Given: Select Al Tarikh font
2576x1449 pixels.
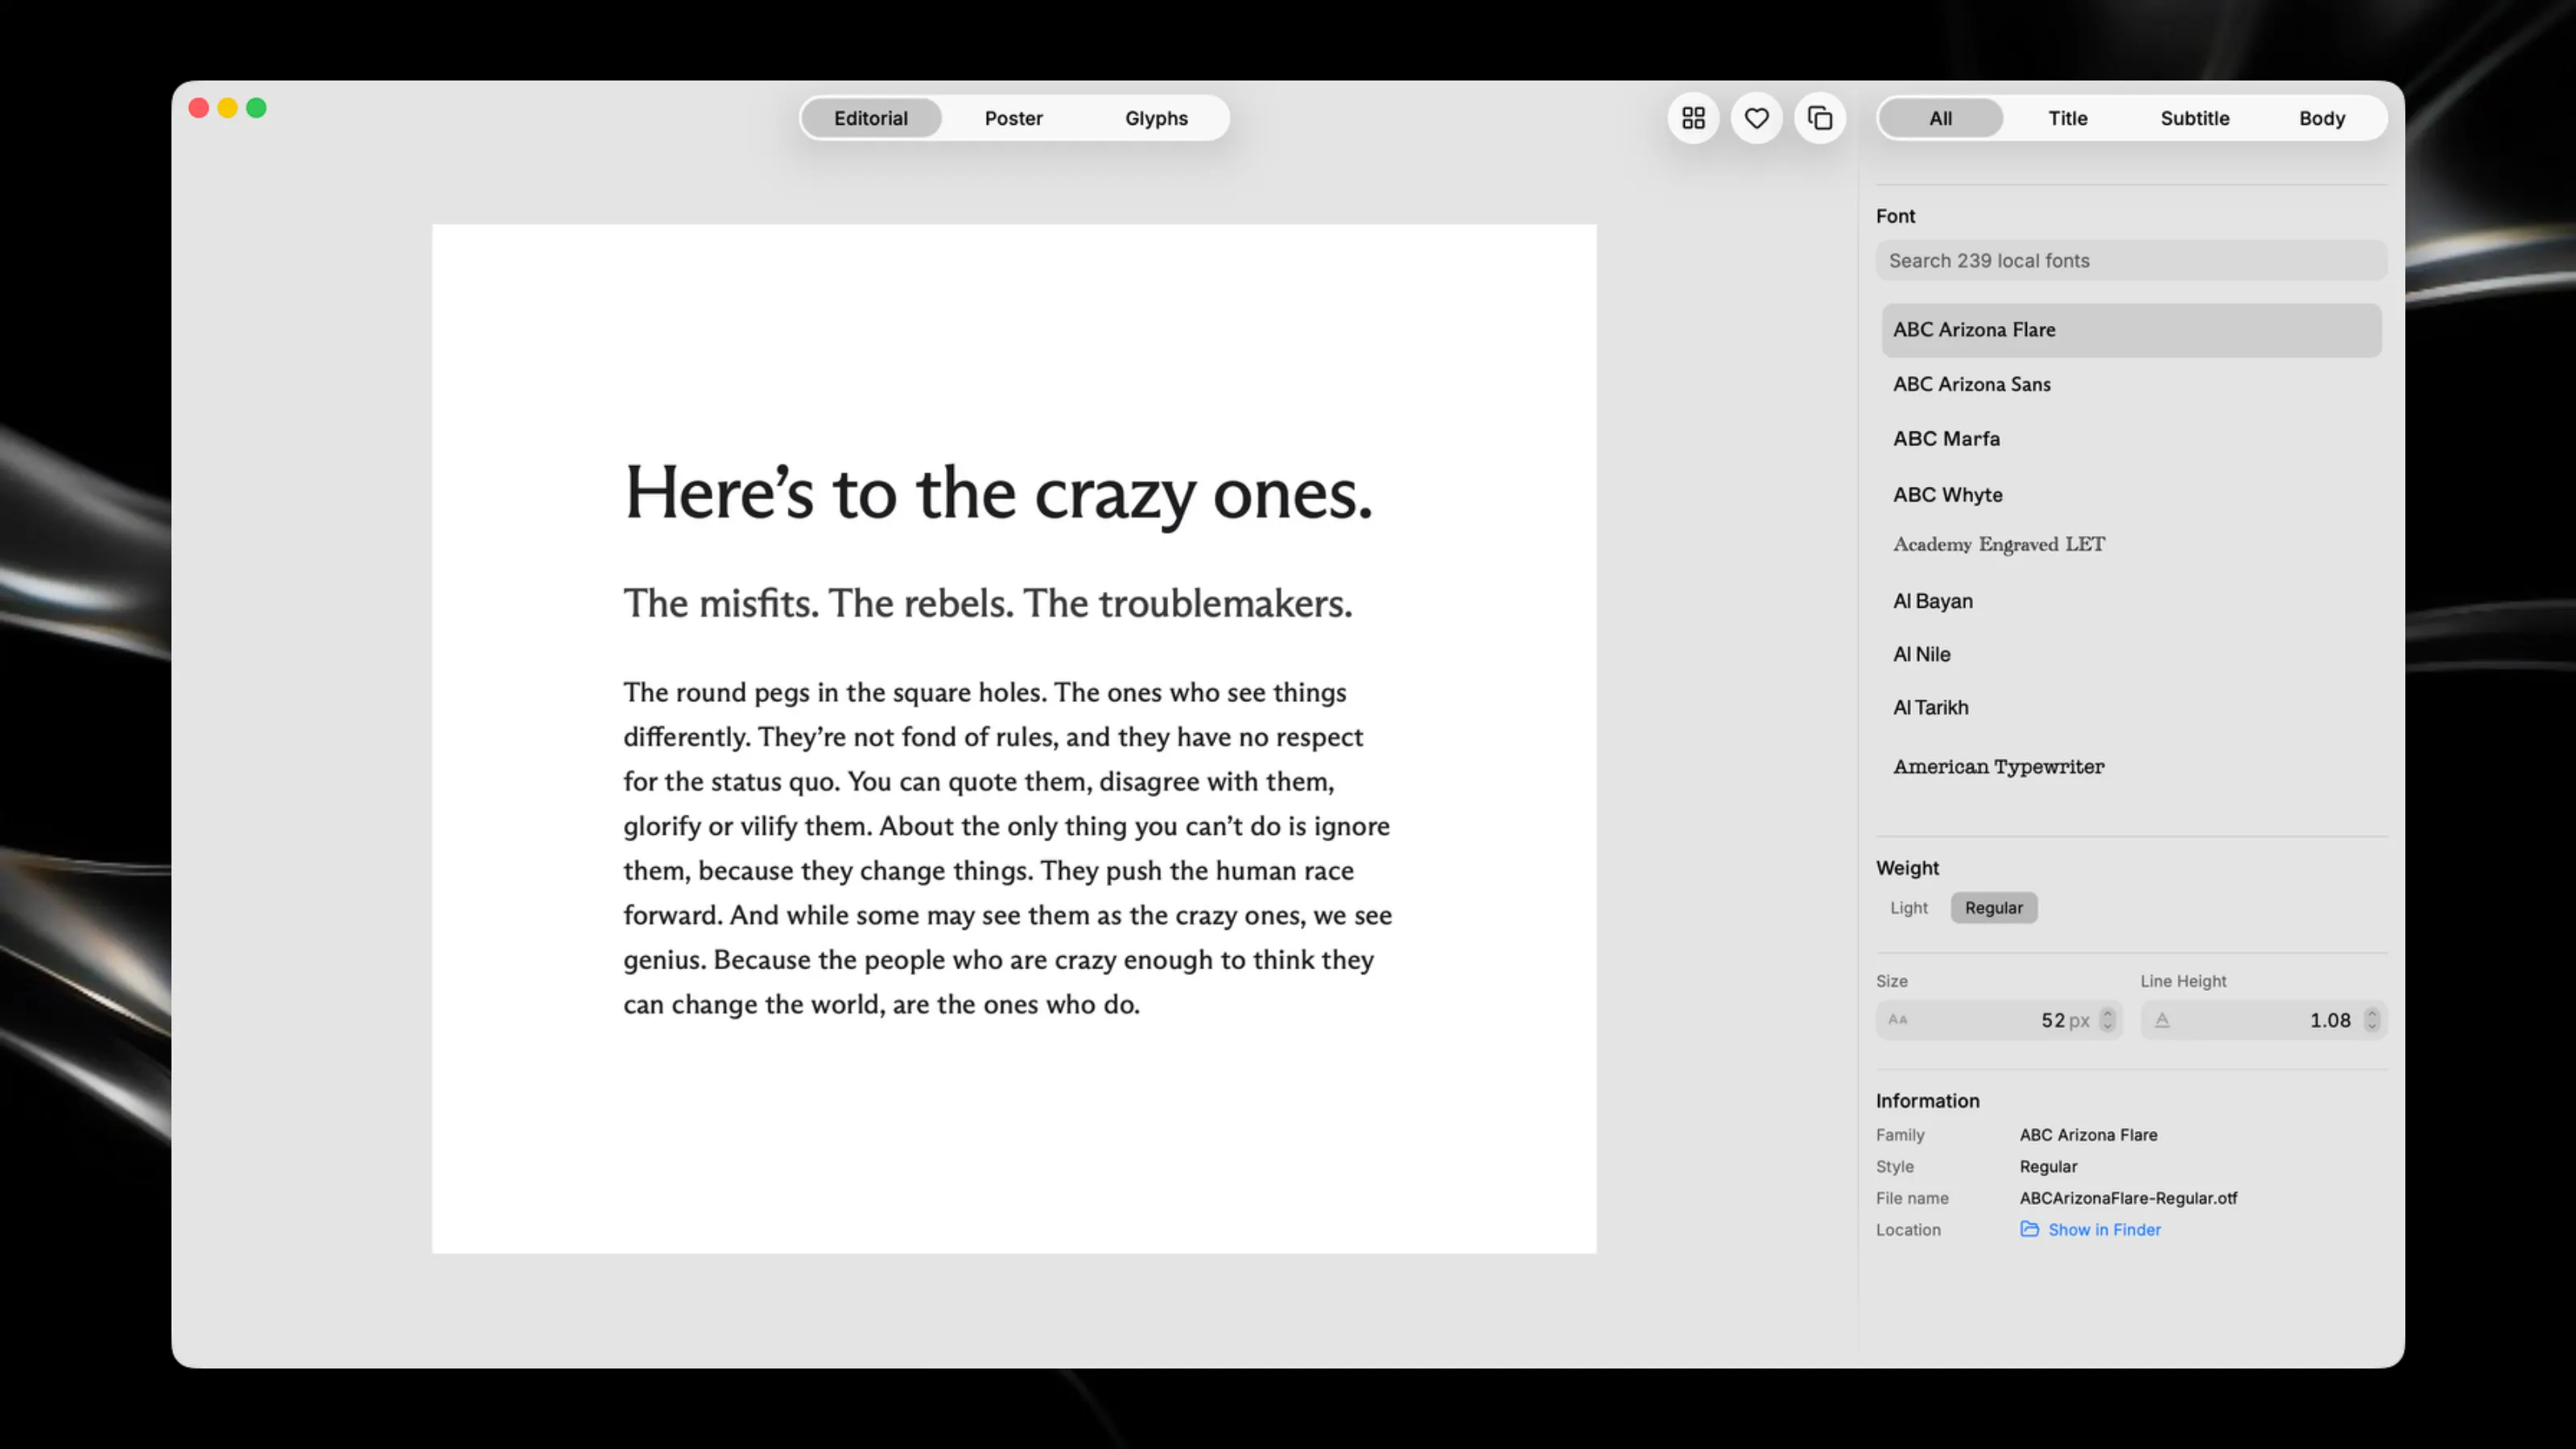Looking at the screenshot, I should pos(2131,707).
